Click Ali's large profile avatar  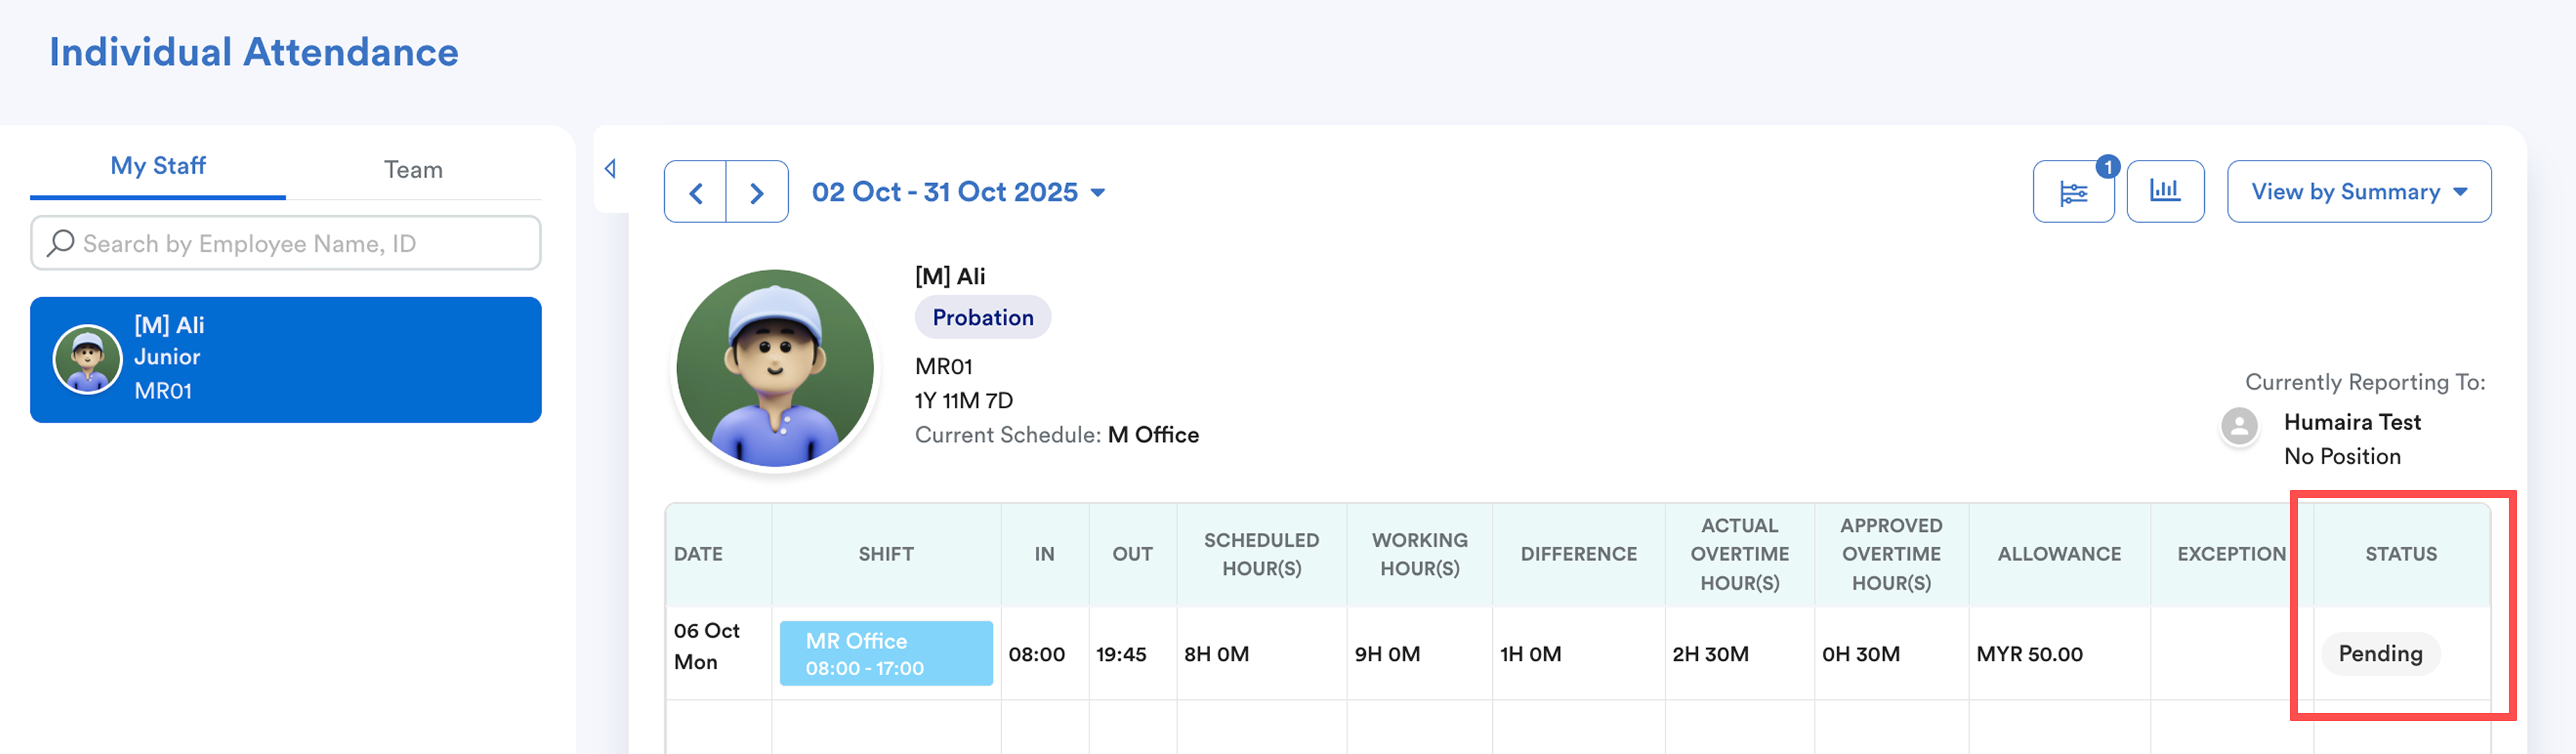click(775, 369)
